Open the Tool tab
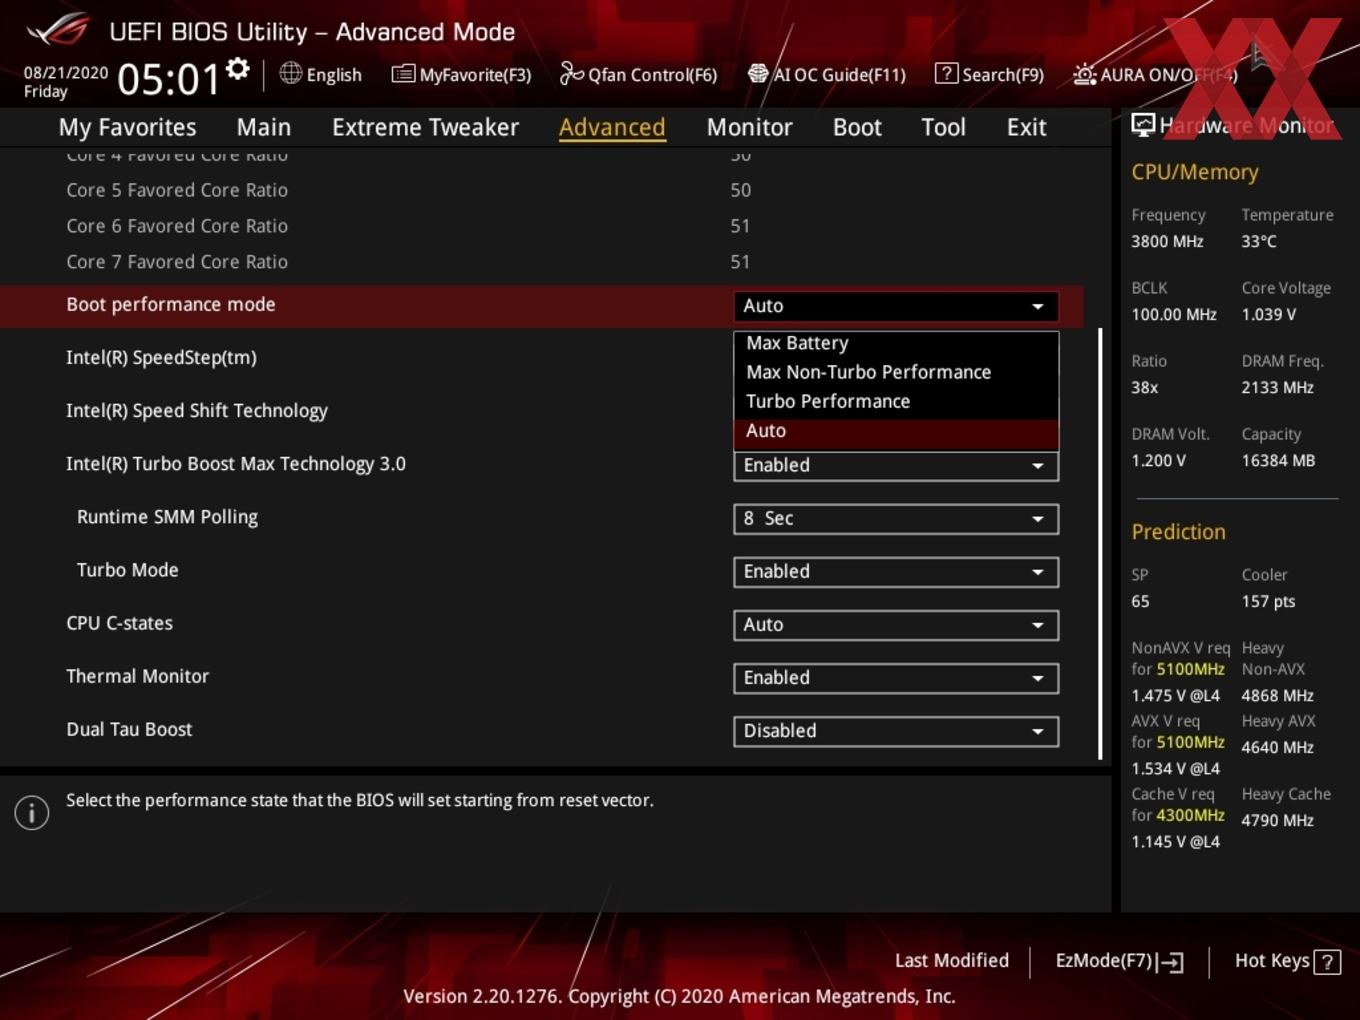Viewport: 1360px width, 1020px height. [x=943, y=127]
